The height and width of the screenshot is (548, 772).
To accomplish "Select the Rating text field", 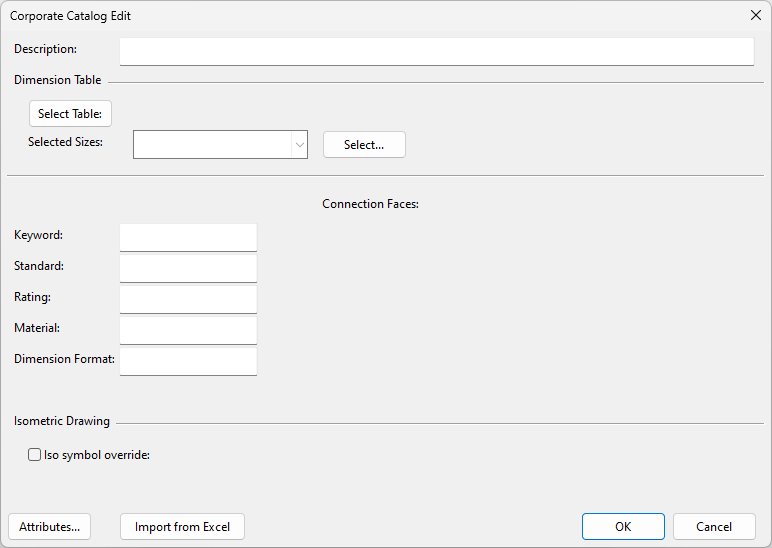I will 188,299.
